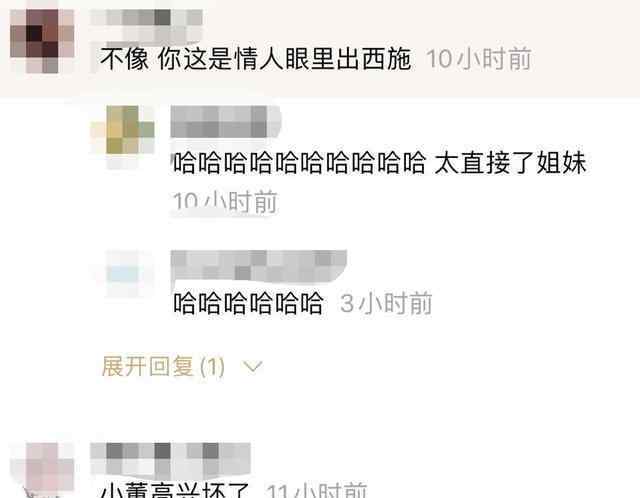Tap blurred username above 太直接了姐妹 reply
The height and width of the screenshot is (498, 640).
point(226,121)
